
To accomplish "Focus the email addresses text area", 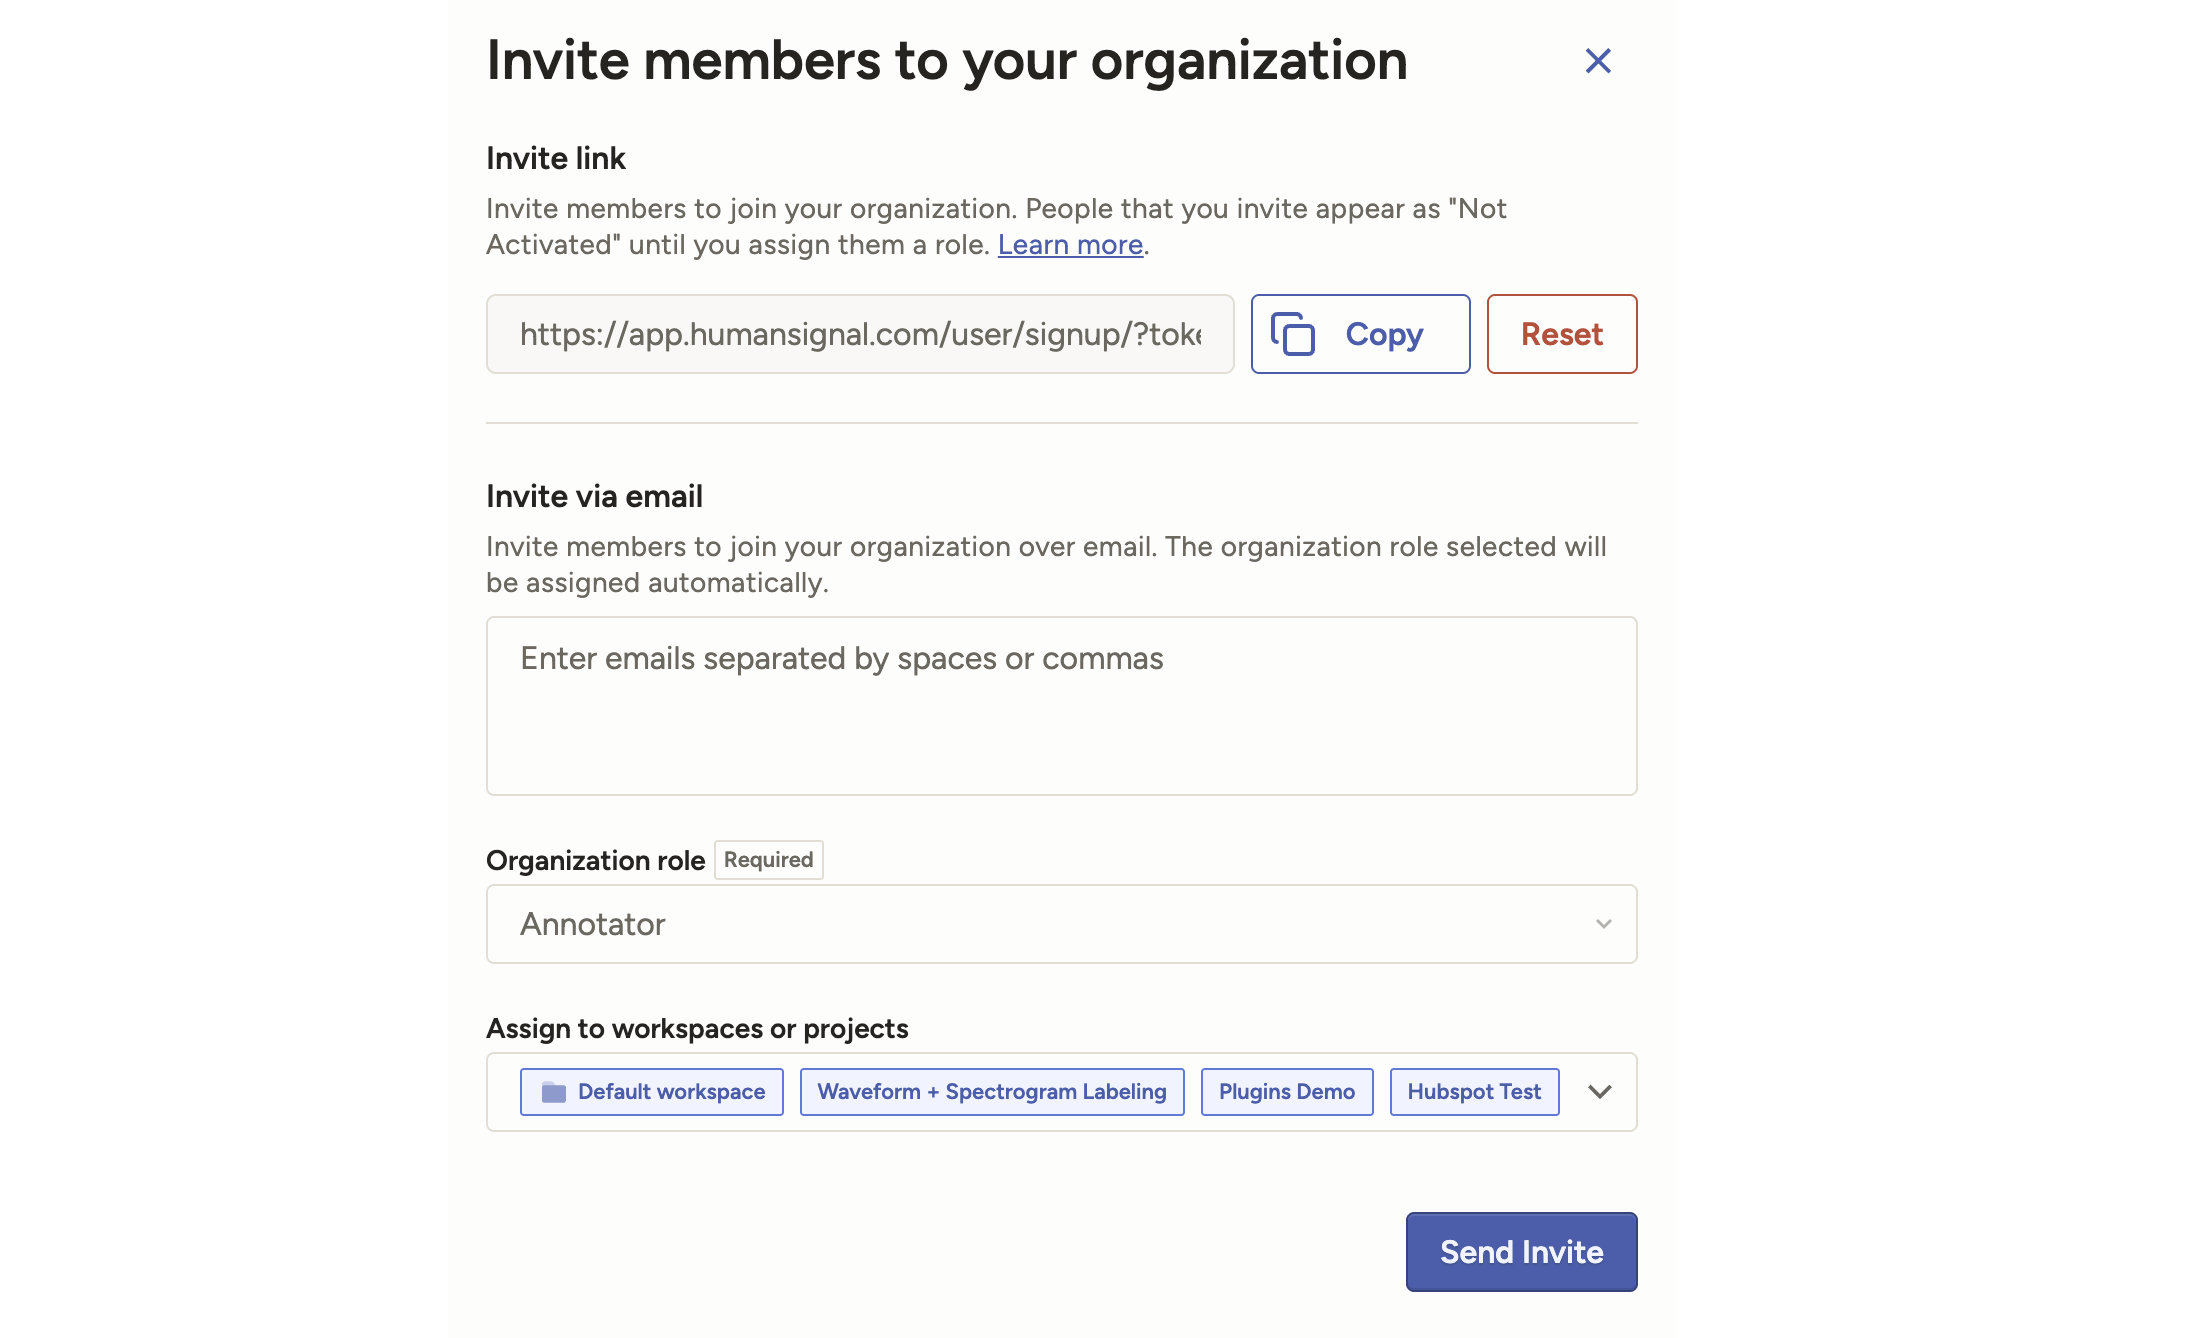I will [1061, 706].
